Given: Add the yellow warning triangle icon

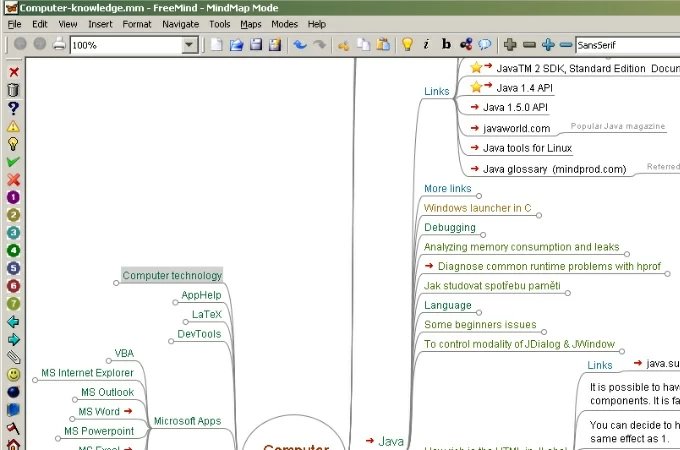Looking at the screenshot, I should point(13,126).
